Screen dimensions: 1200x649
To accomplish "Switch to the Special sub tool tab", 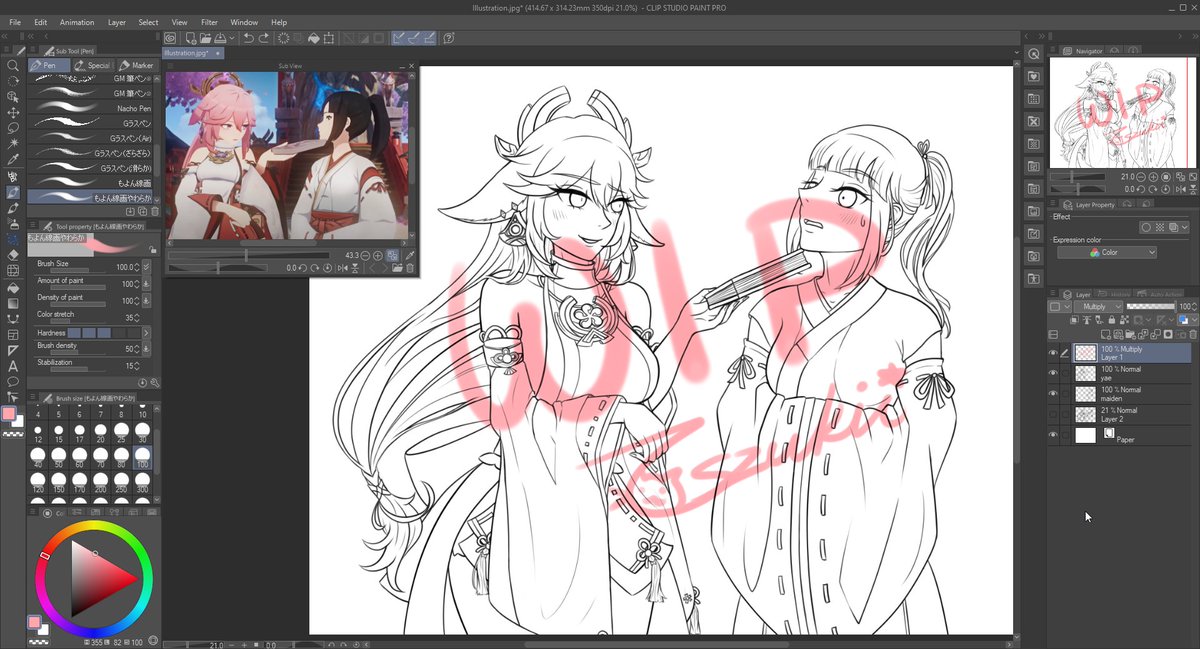I will (x=93, y=65).
